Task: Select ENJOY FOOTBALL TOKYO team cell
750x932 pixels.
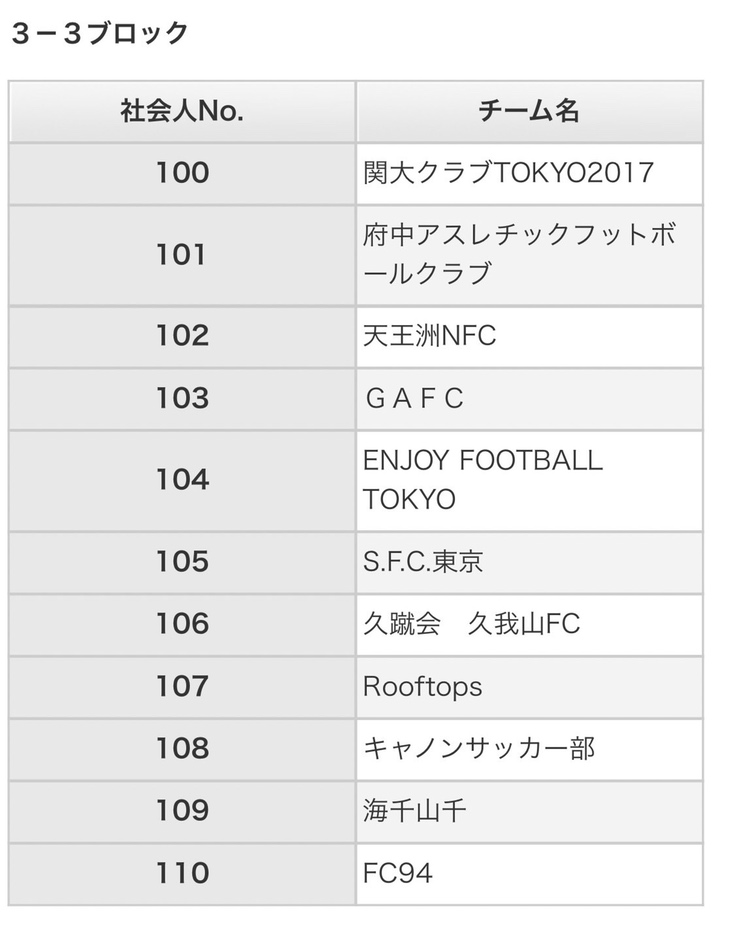Action: [x=529, y=480]
